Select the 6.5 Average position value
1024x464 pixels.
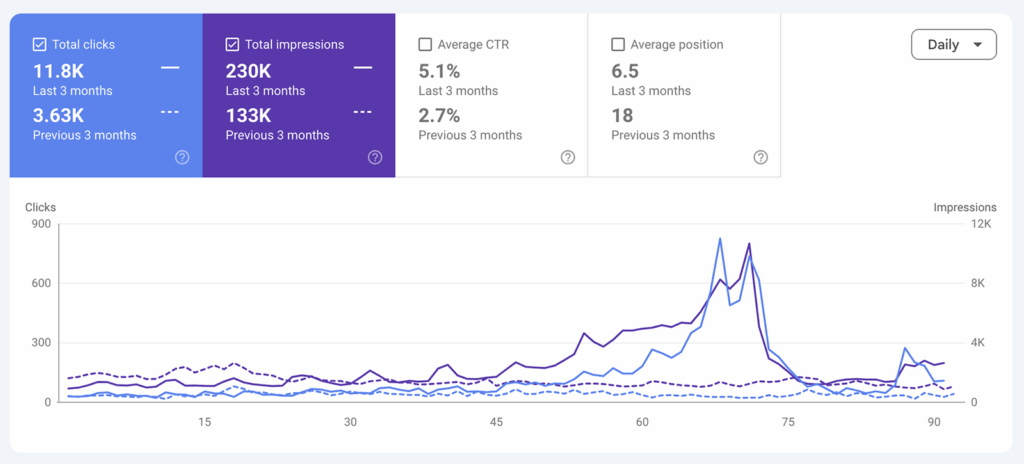pos(625,71)
